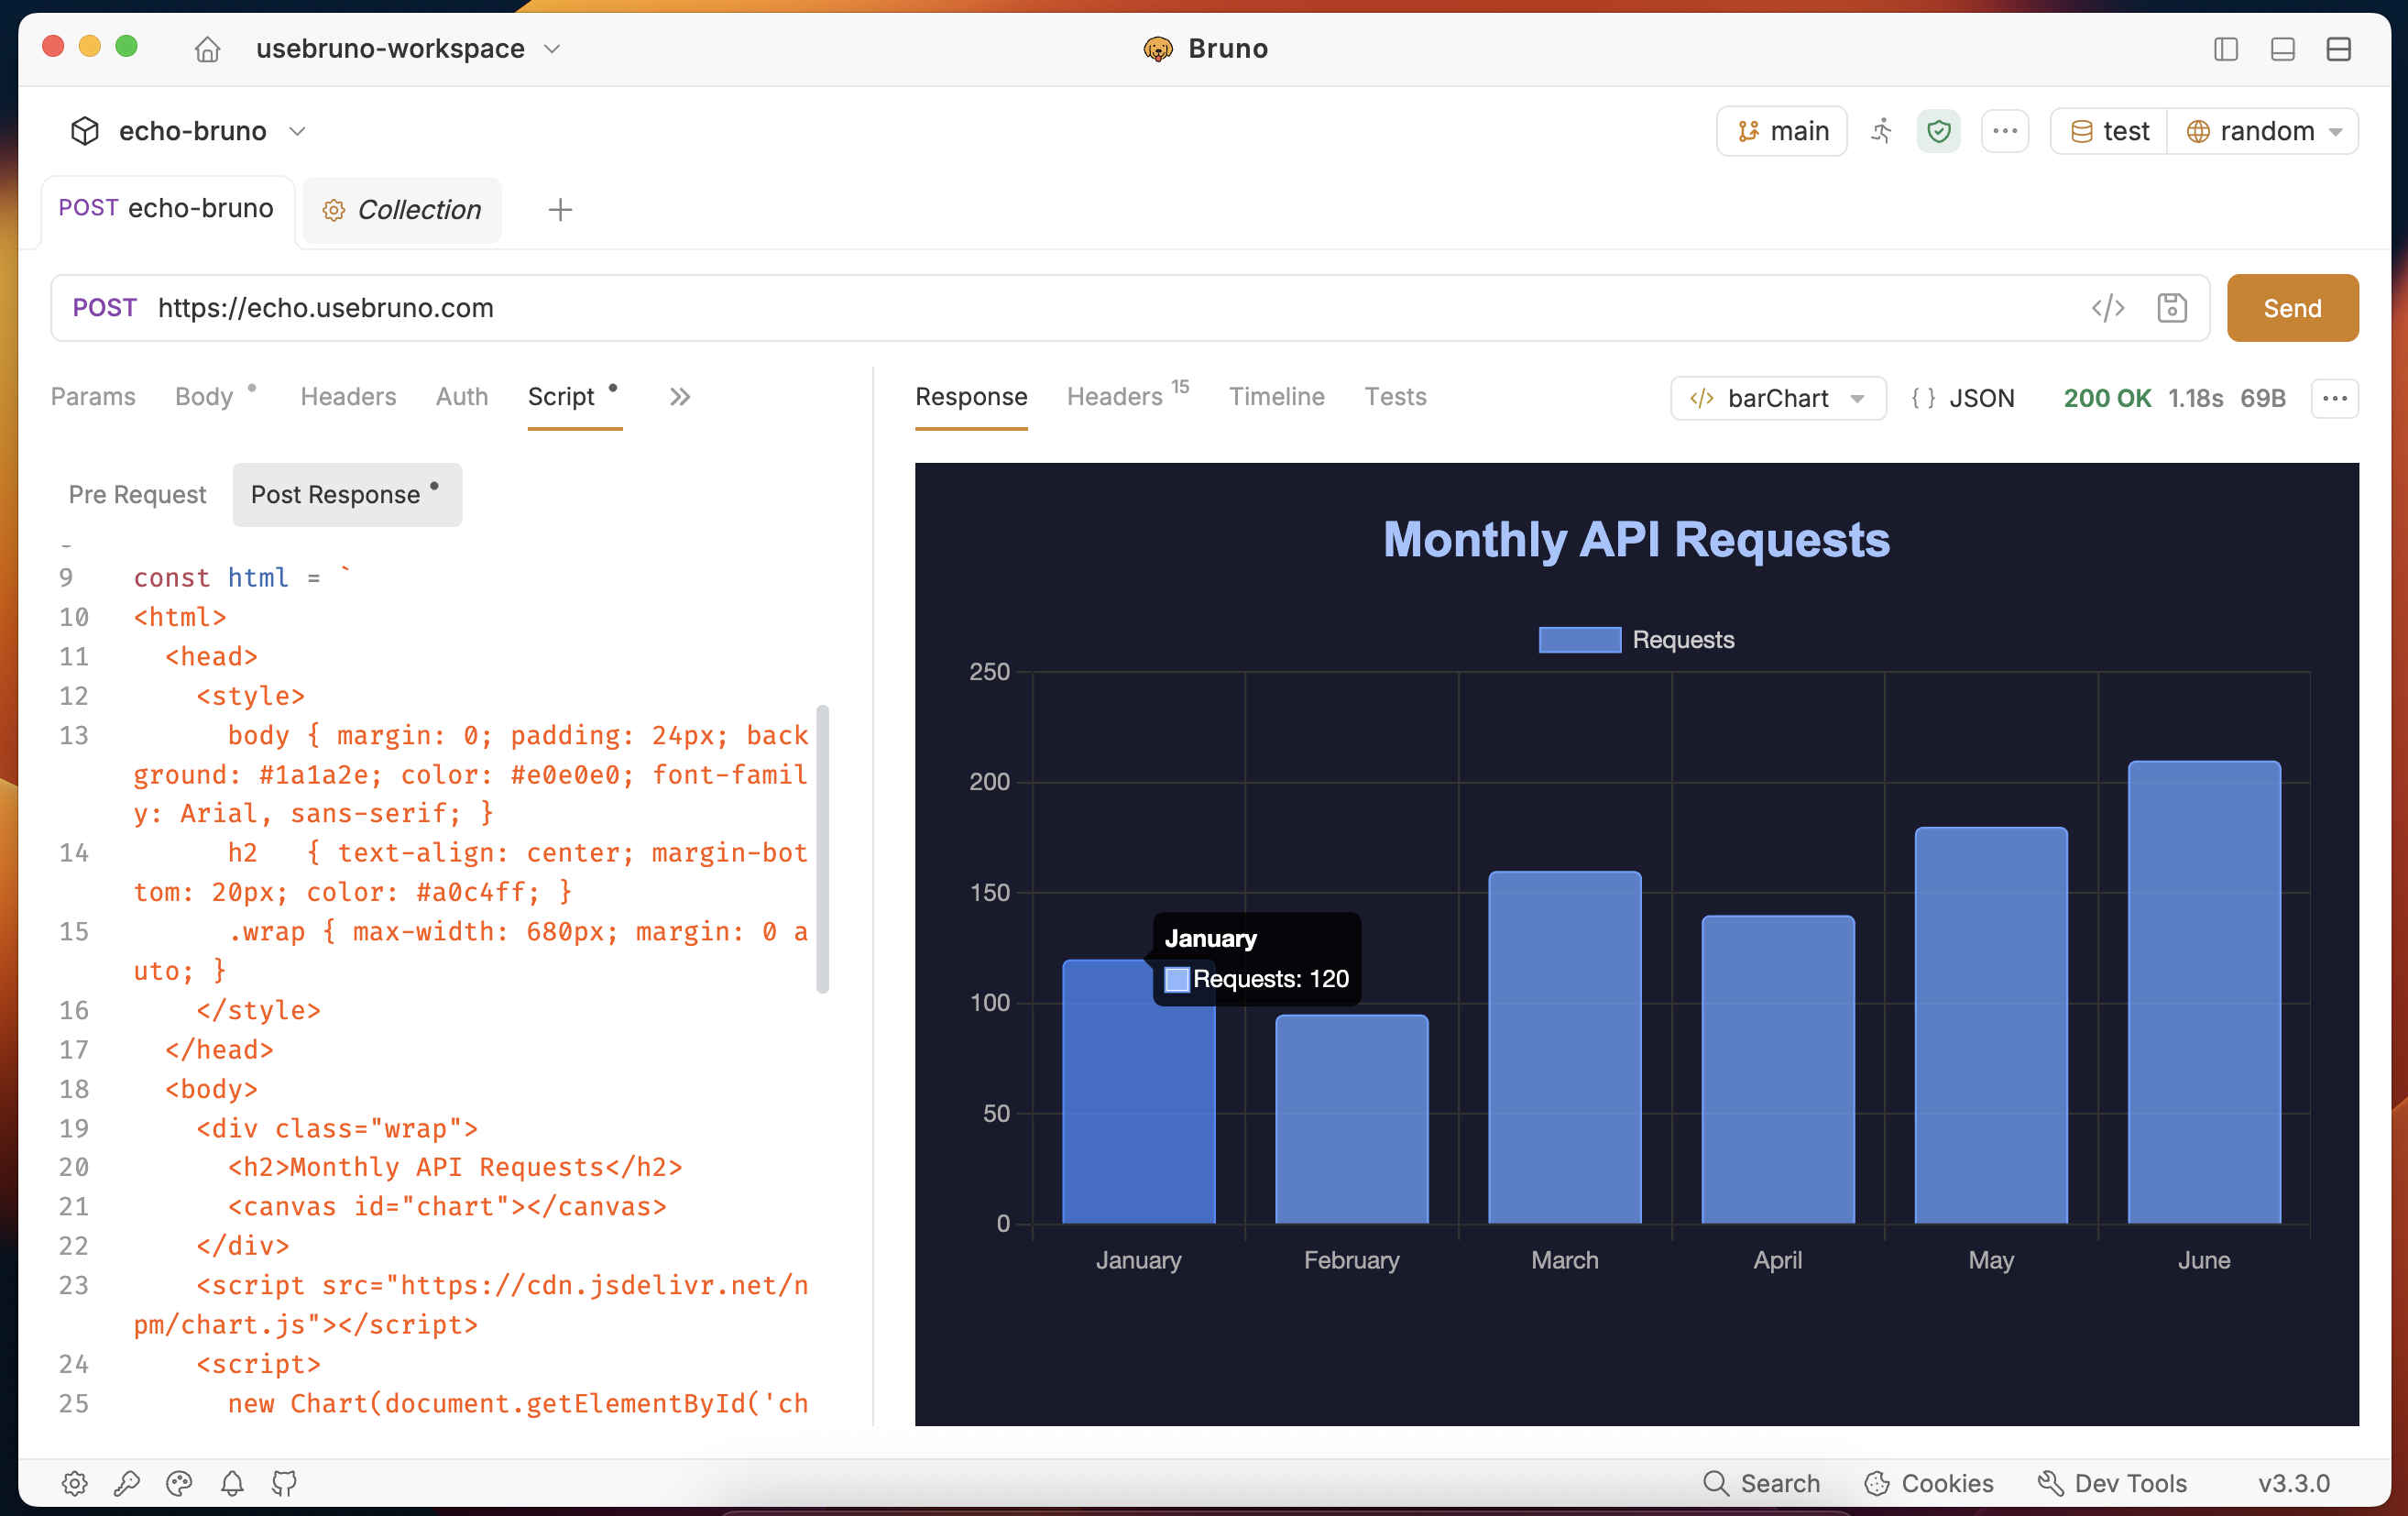Toggle the left sidebar layout icon
The image size is (2408, 1516).
(2225, 49)
